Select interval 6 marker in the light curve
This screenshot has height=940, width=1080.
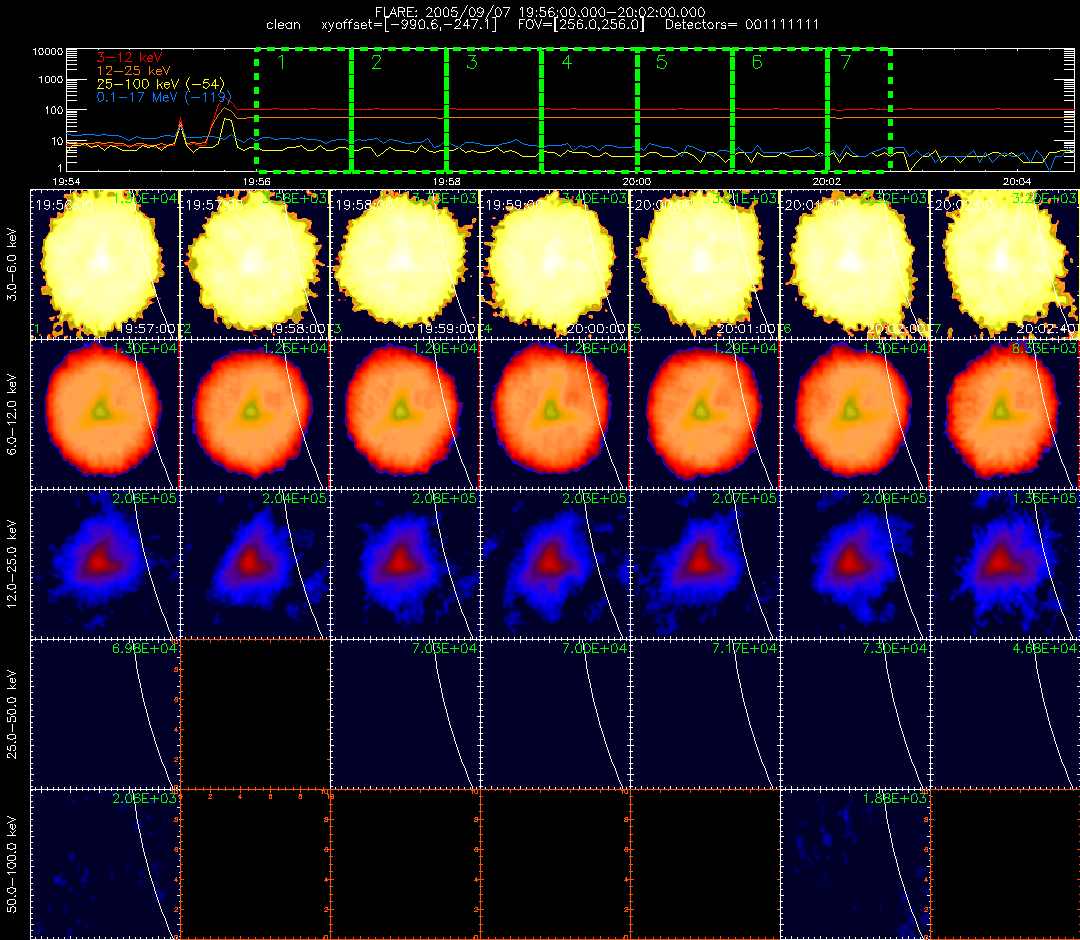pos(757,63)
